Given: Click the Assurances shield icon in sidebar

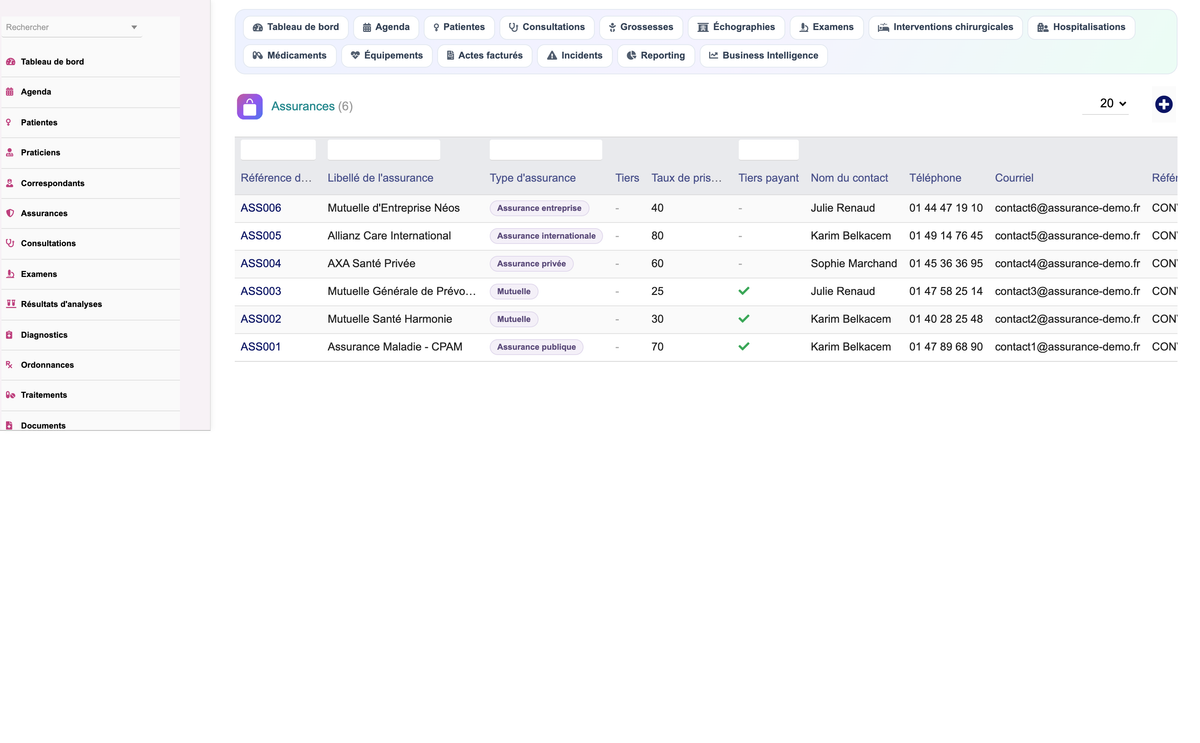Looking at the screenshot, I should click(x=10, y=214).
